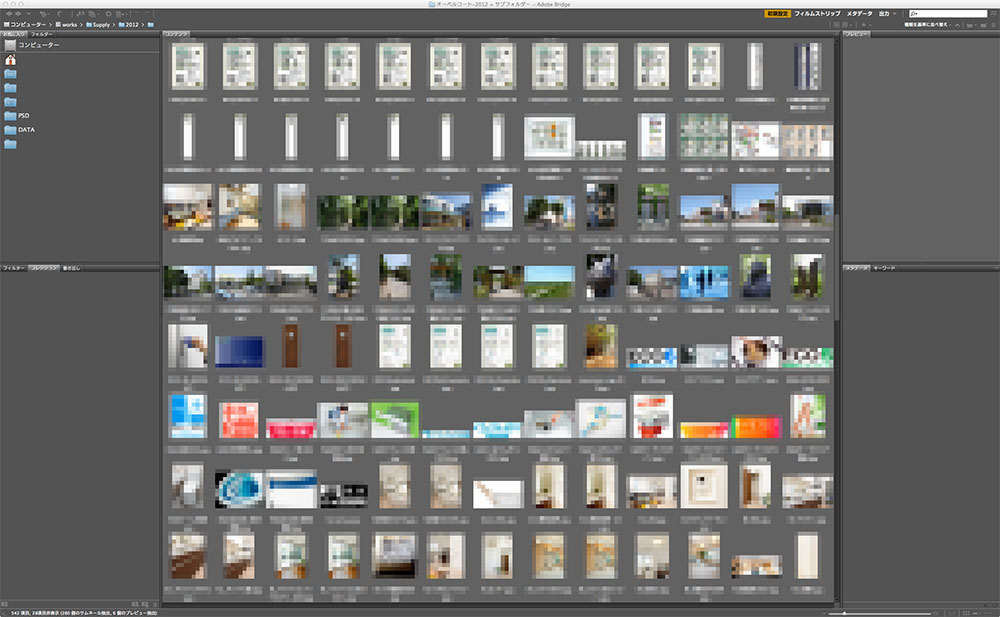The height and width of the screenshot is (617, 1000).
Task: Go forward with the Forward arrow
Action: pyautogui.click(x=18, y=13)
